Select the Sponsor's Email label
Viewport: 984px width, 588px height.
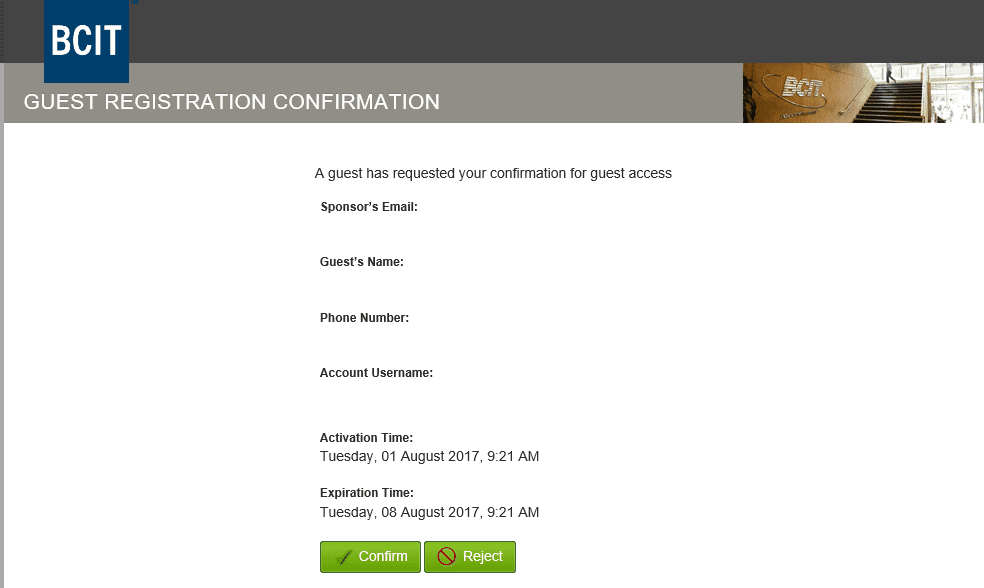[x=368, y=206]
